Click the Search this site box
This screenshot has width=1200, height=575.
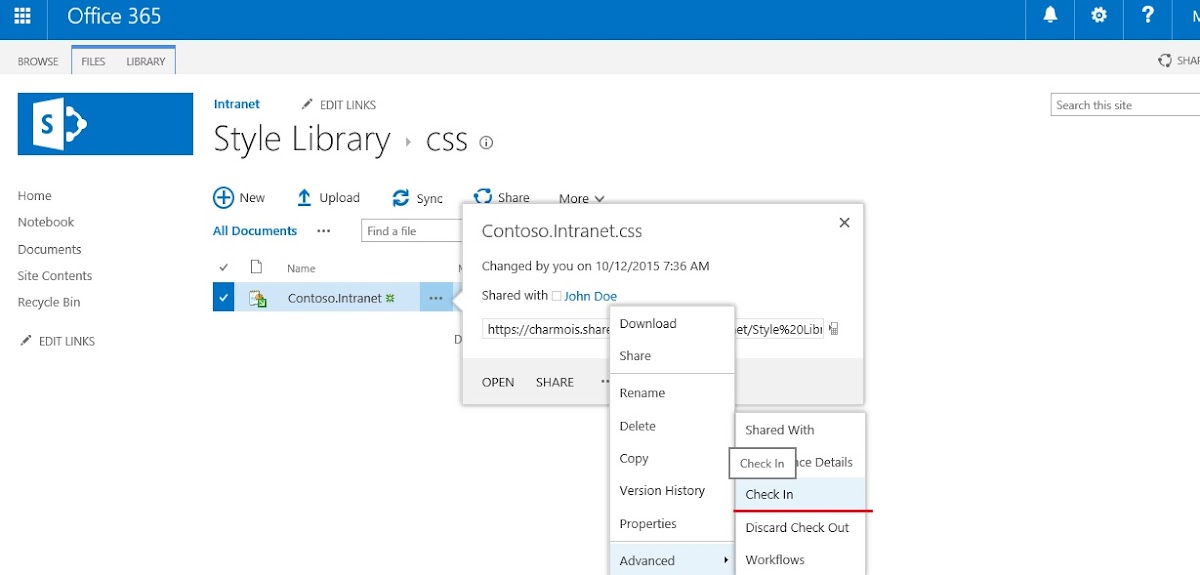pos(1126,105)
